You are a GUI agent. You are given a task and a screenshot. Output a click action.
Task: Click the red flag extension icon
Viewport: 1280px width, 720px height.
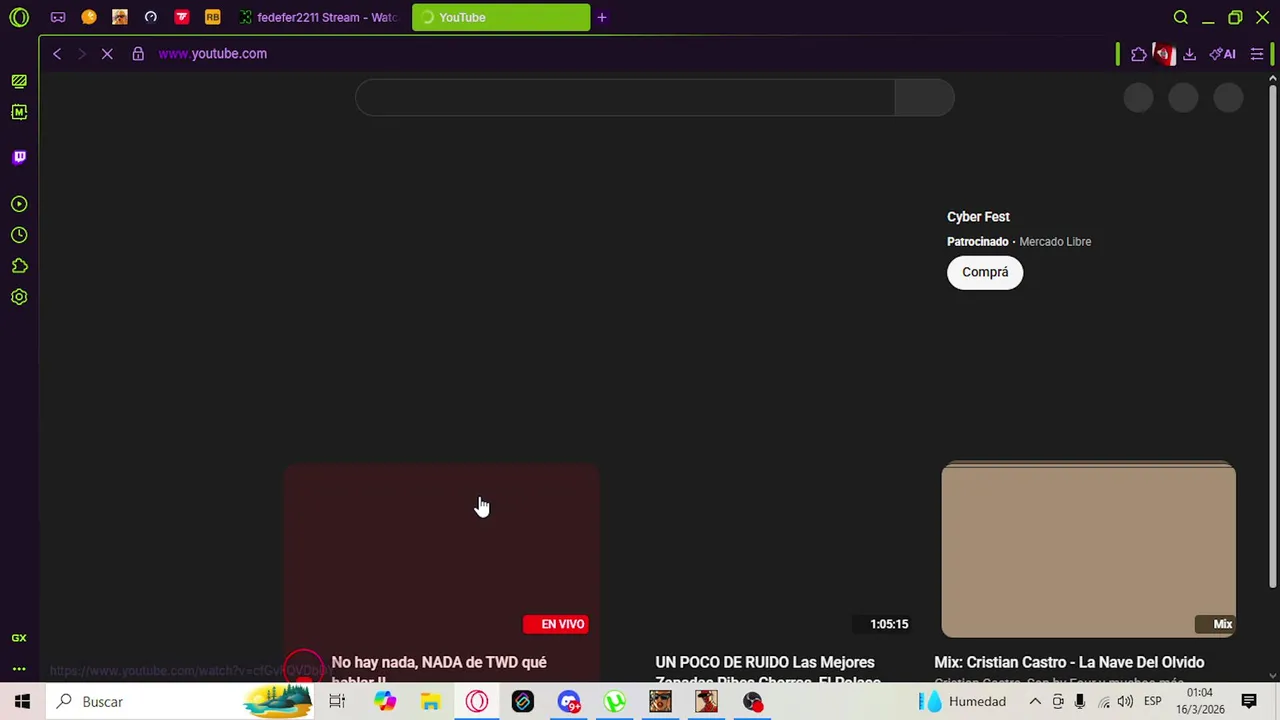1164,54
